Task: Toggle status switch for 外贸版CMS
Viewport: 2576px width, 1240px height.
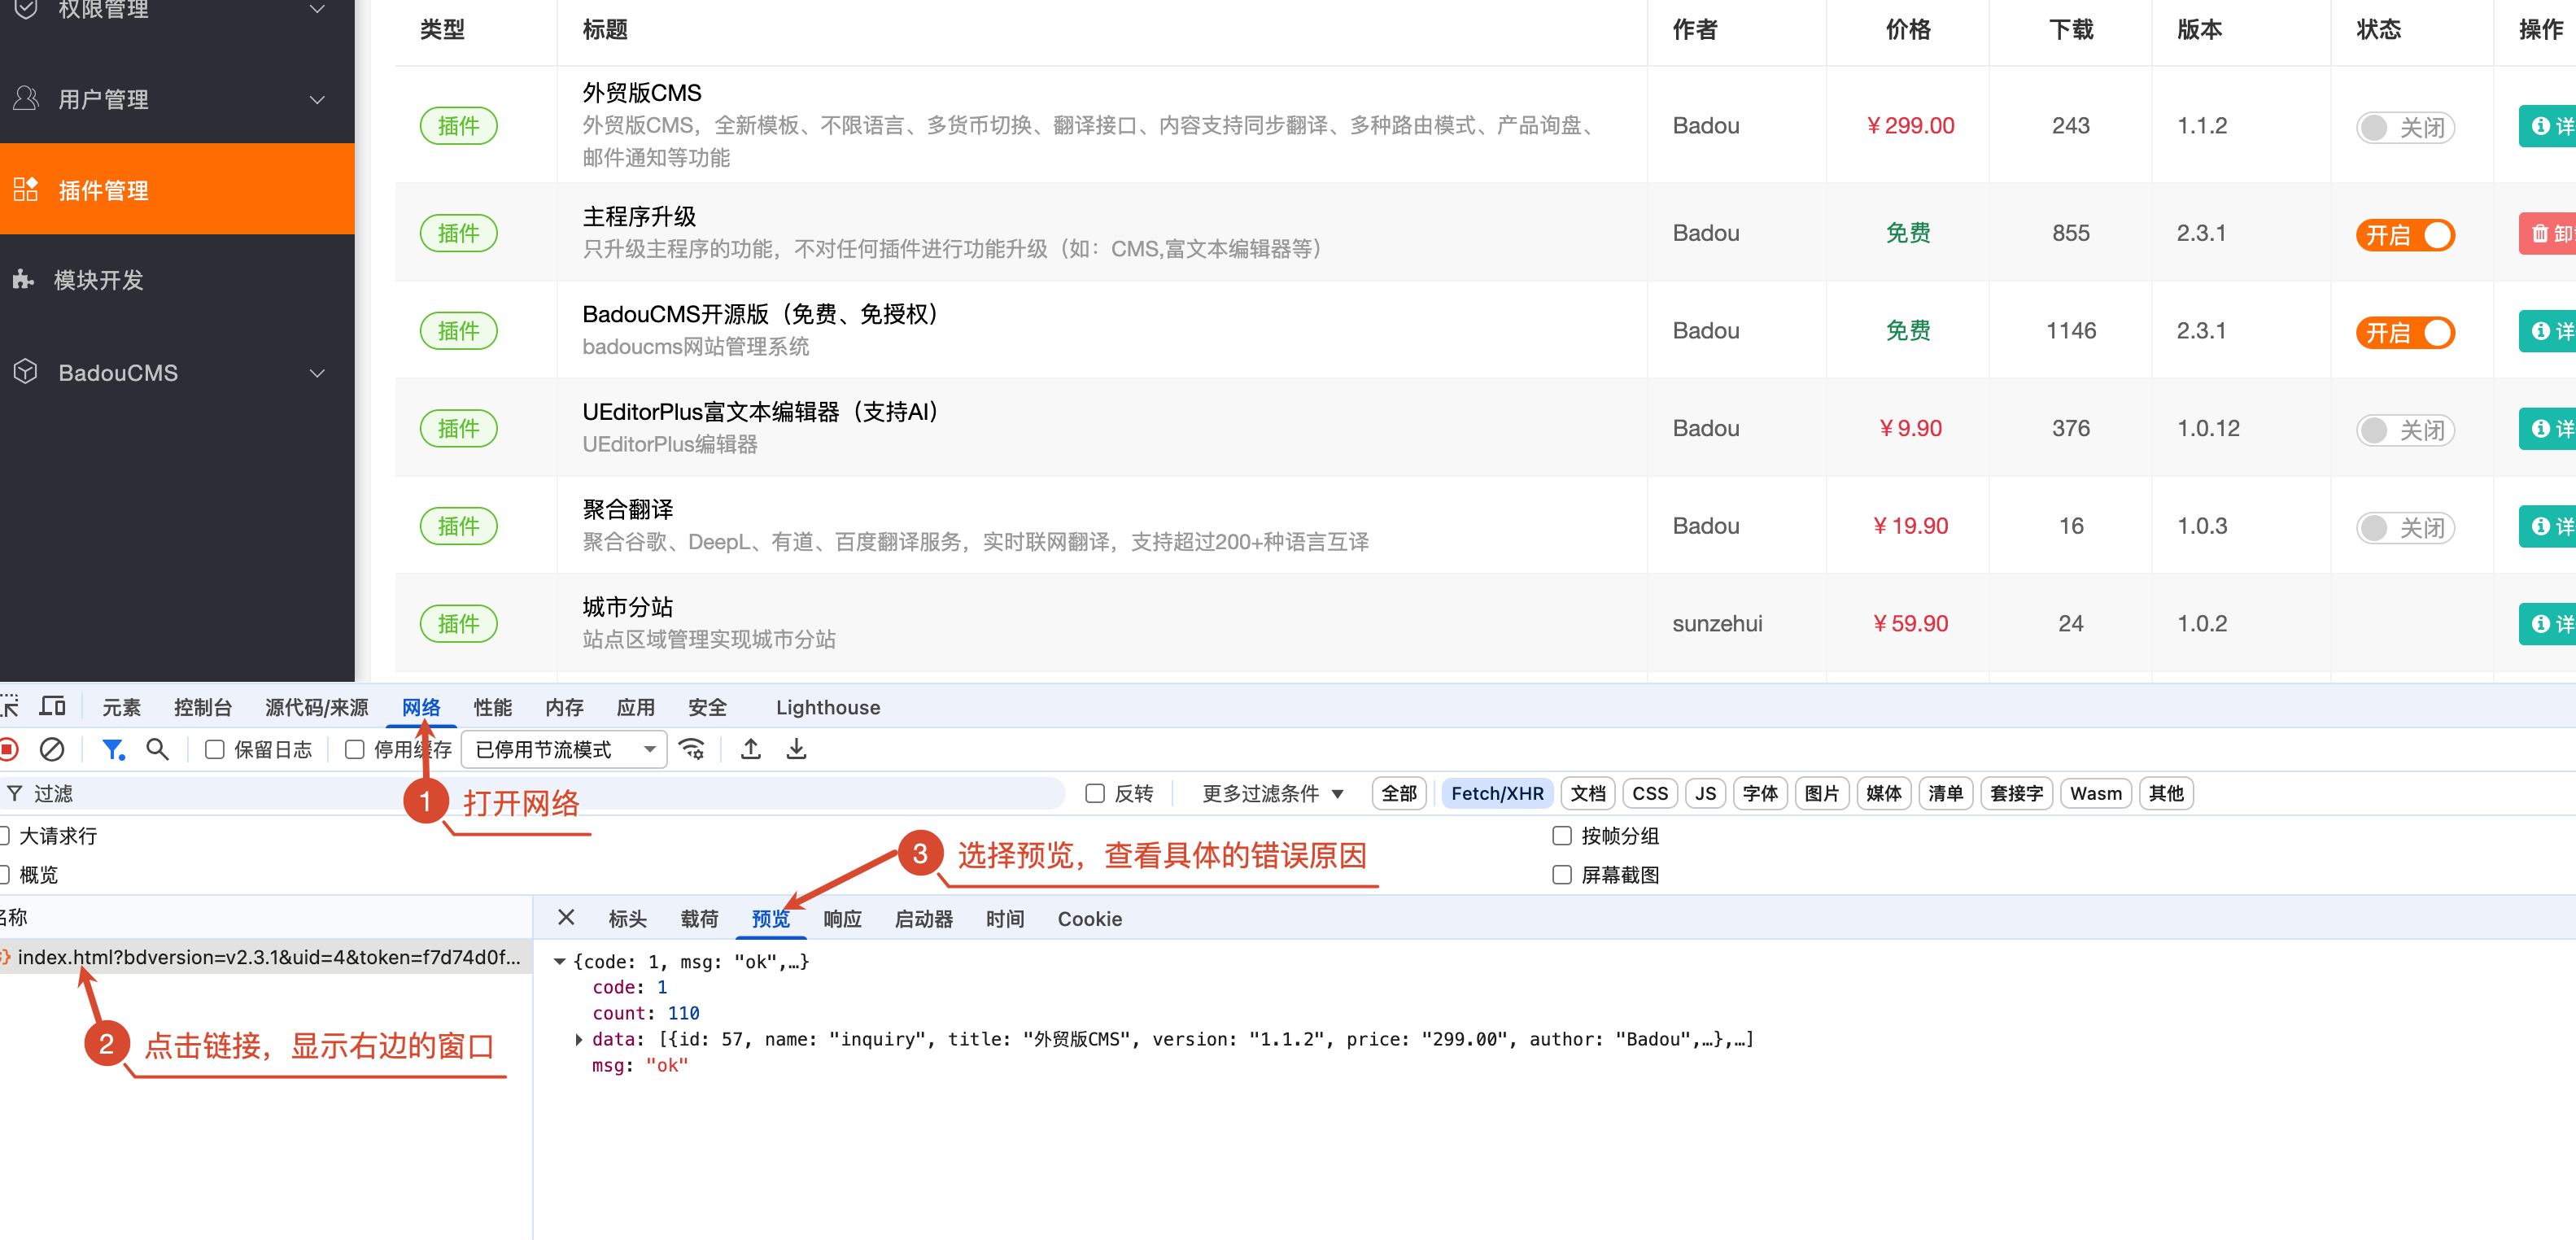Action: (2405, 127)
